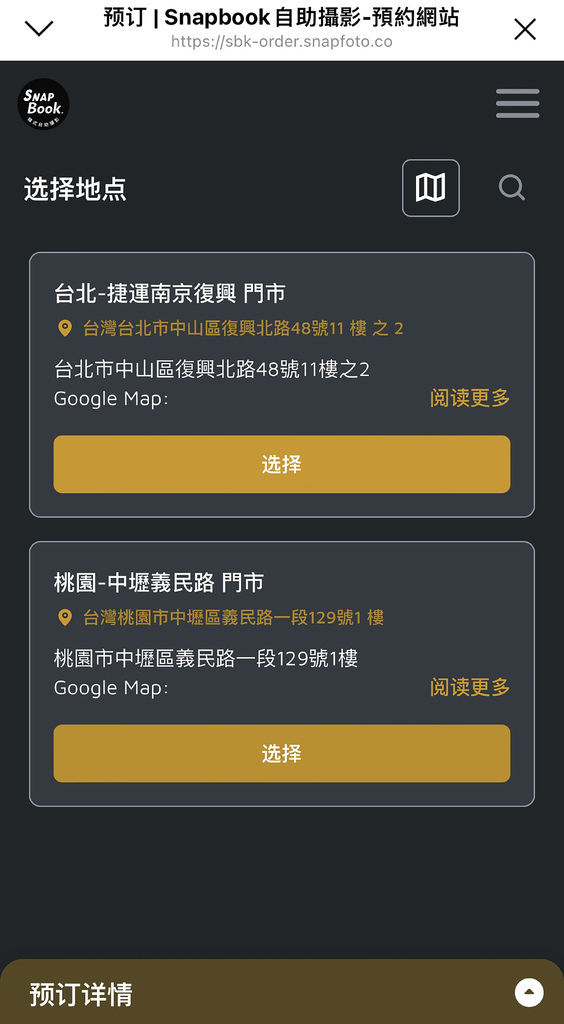Open the location search magnifier

tap(512, 188)
